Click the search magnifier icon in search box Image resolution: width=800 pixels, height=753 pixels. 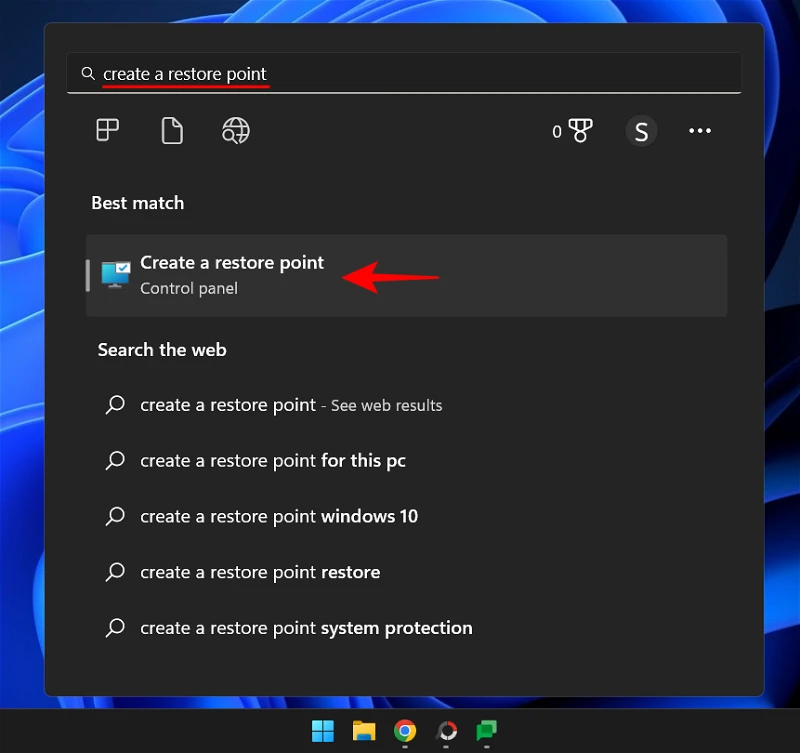(x=88, y=74)
